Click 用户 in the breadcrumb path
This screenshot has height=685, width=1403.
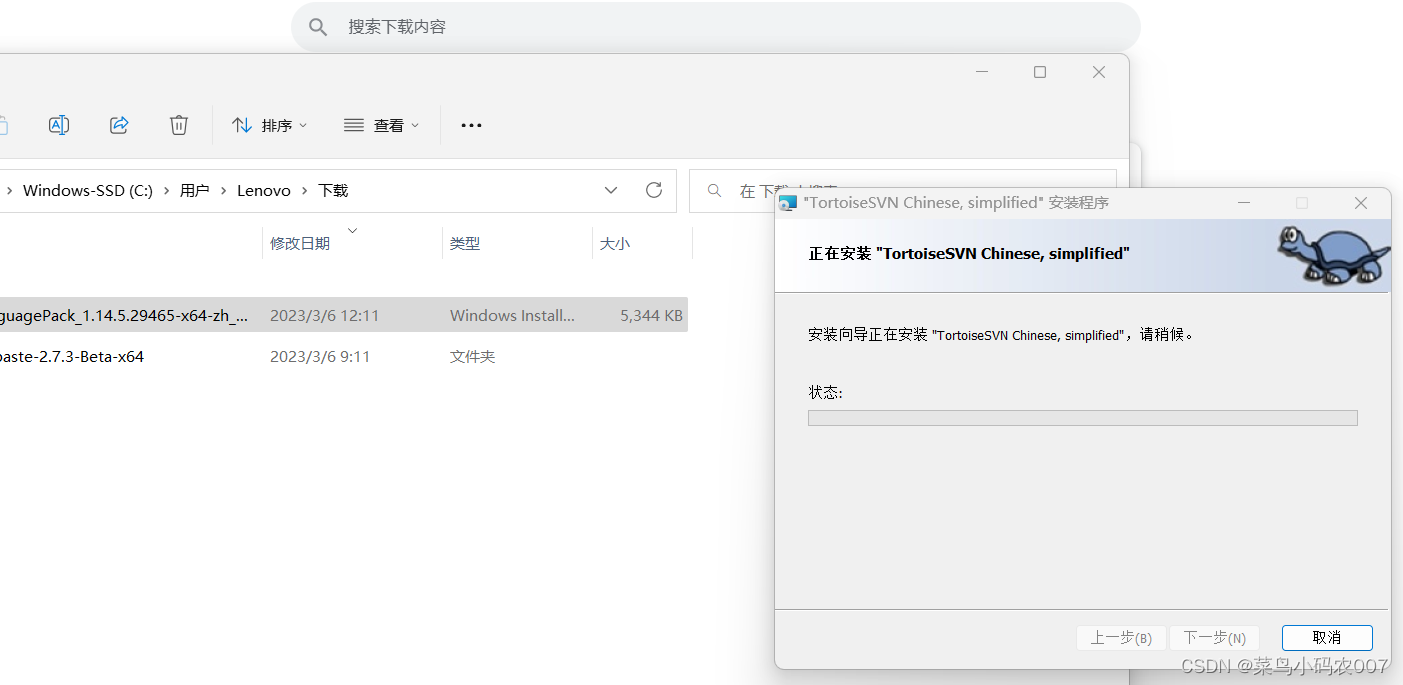[x=194, y=190]
